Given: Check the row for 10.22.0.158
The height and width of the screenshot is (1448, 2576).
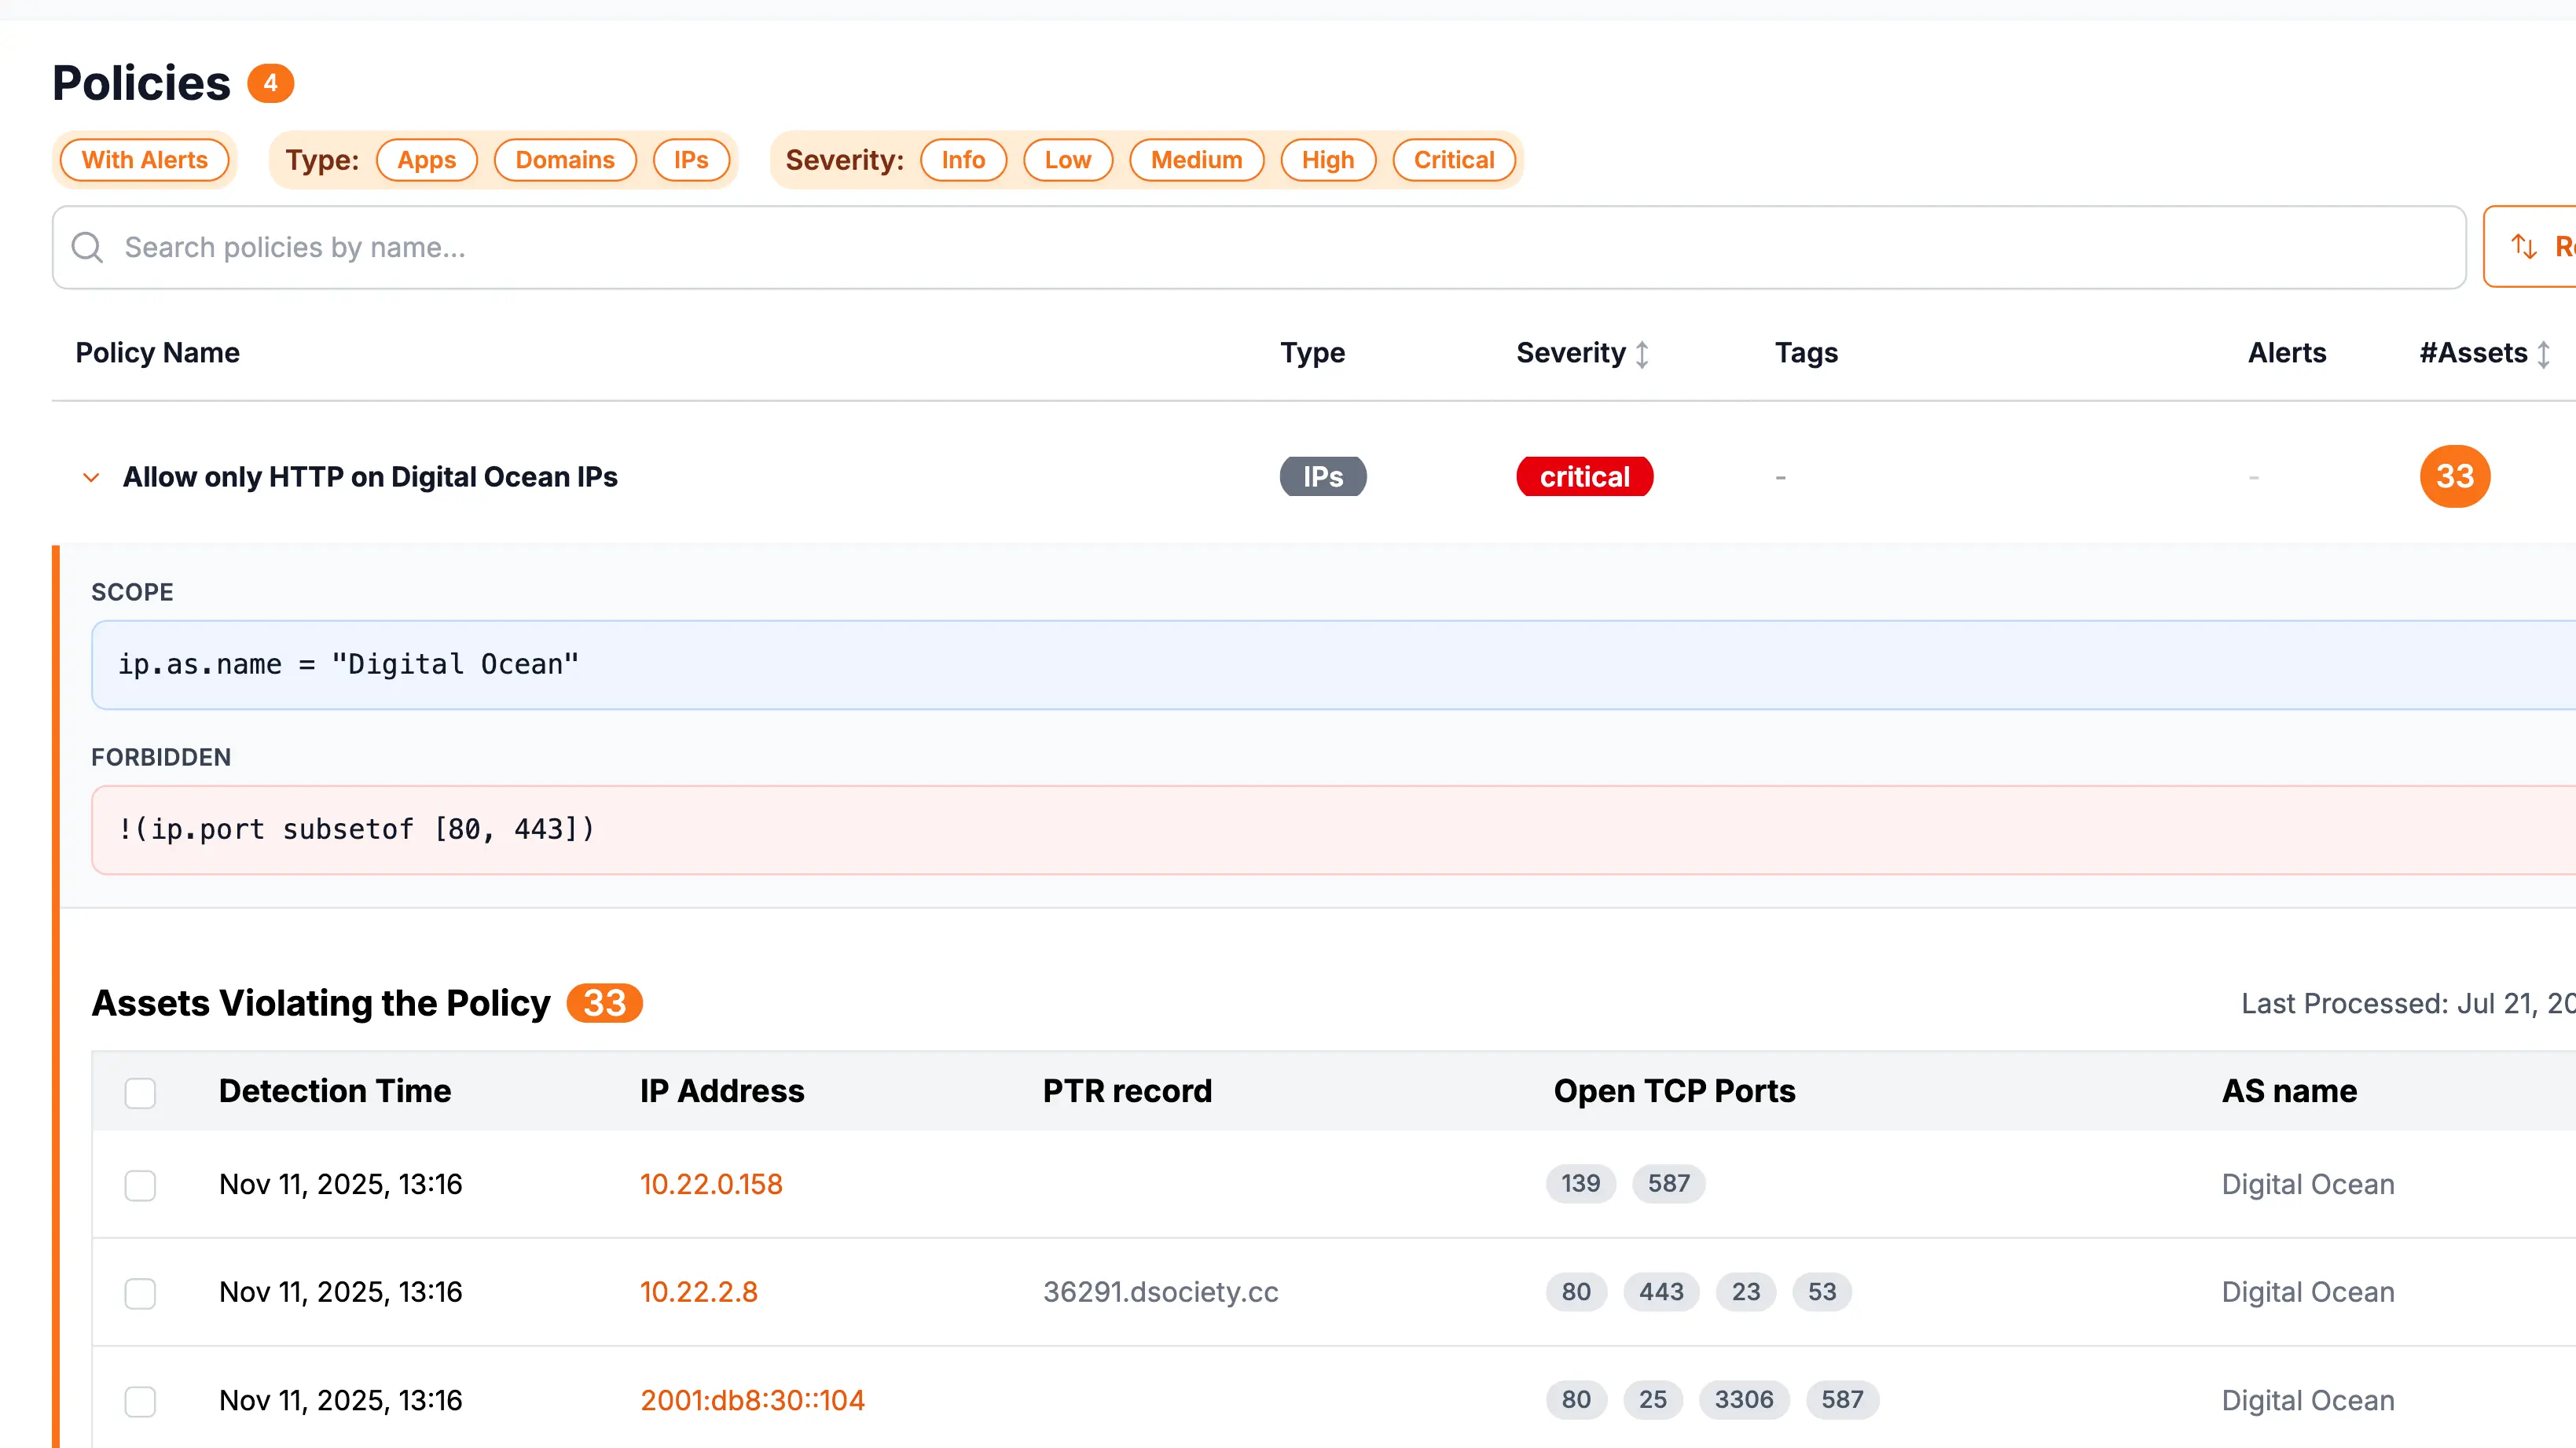Looking at the screenshot, I should pyautogui.click(x=140, y=1185).
